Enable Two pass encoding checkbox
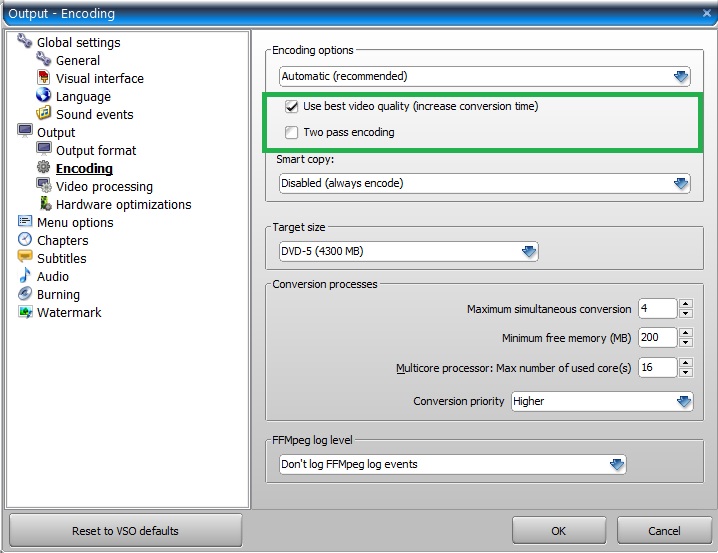 click(x=291, y=132)
